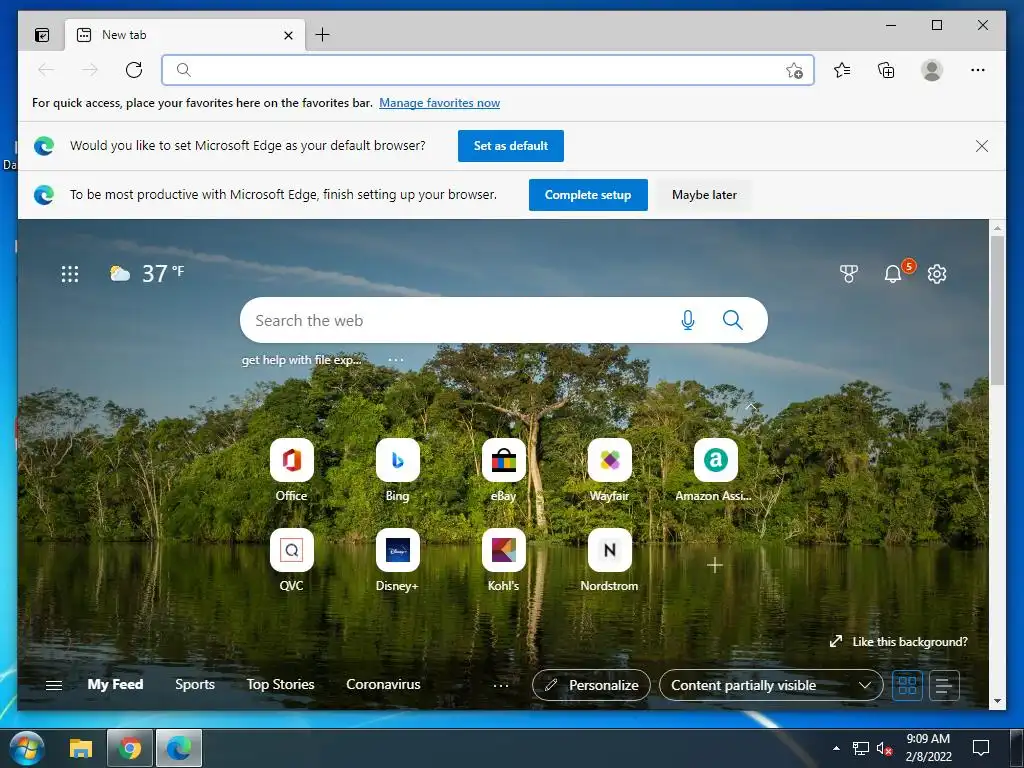Collapse quick links with chevron
This screenshot has height=768, width=1024.
(x=751, y=407)
